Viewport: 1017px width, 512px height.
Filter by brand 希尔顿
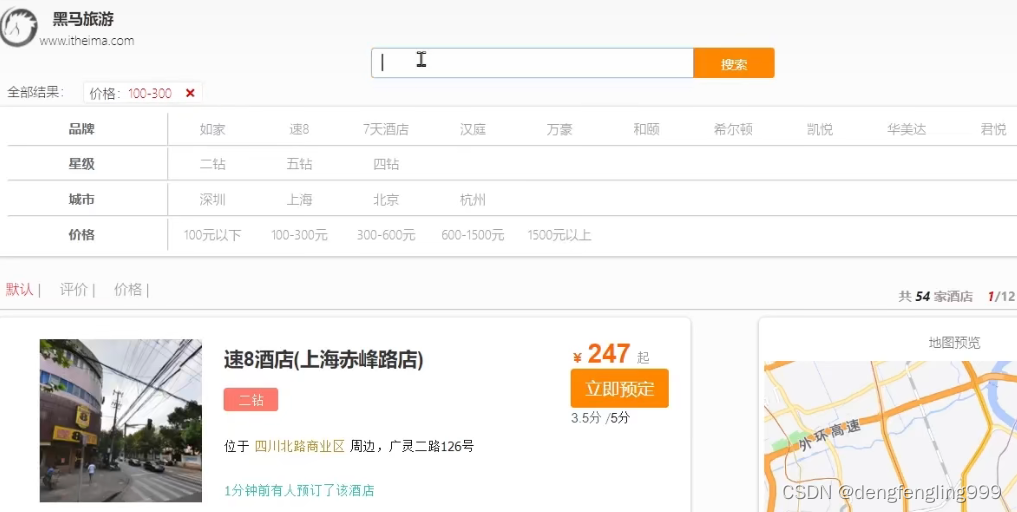(733, 129)
